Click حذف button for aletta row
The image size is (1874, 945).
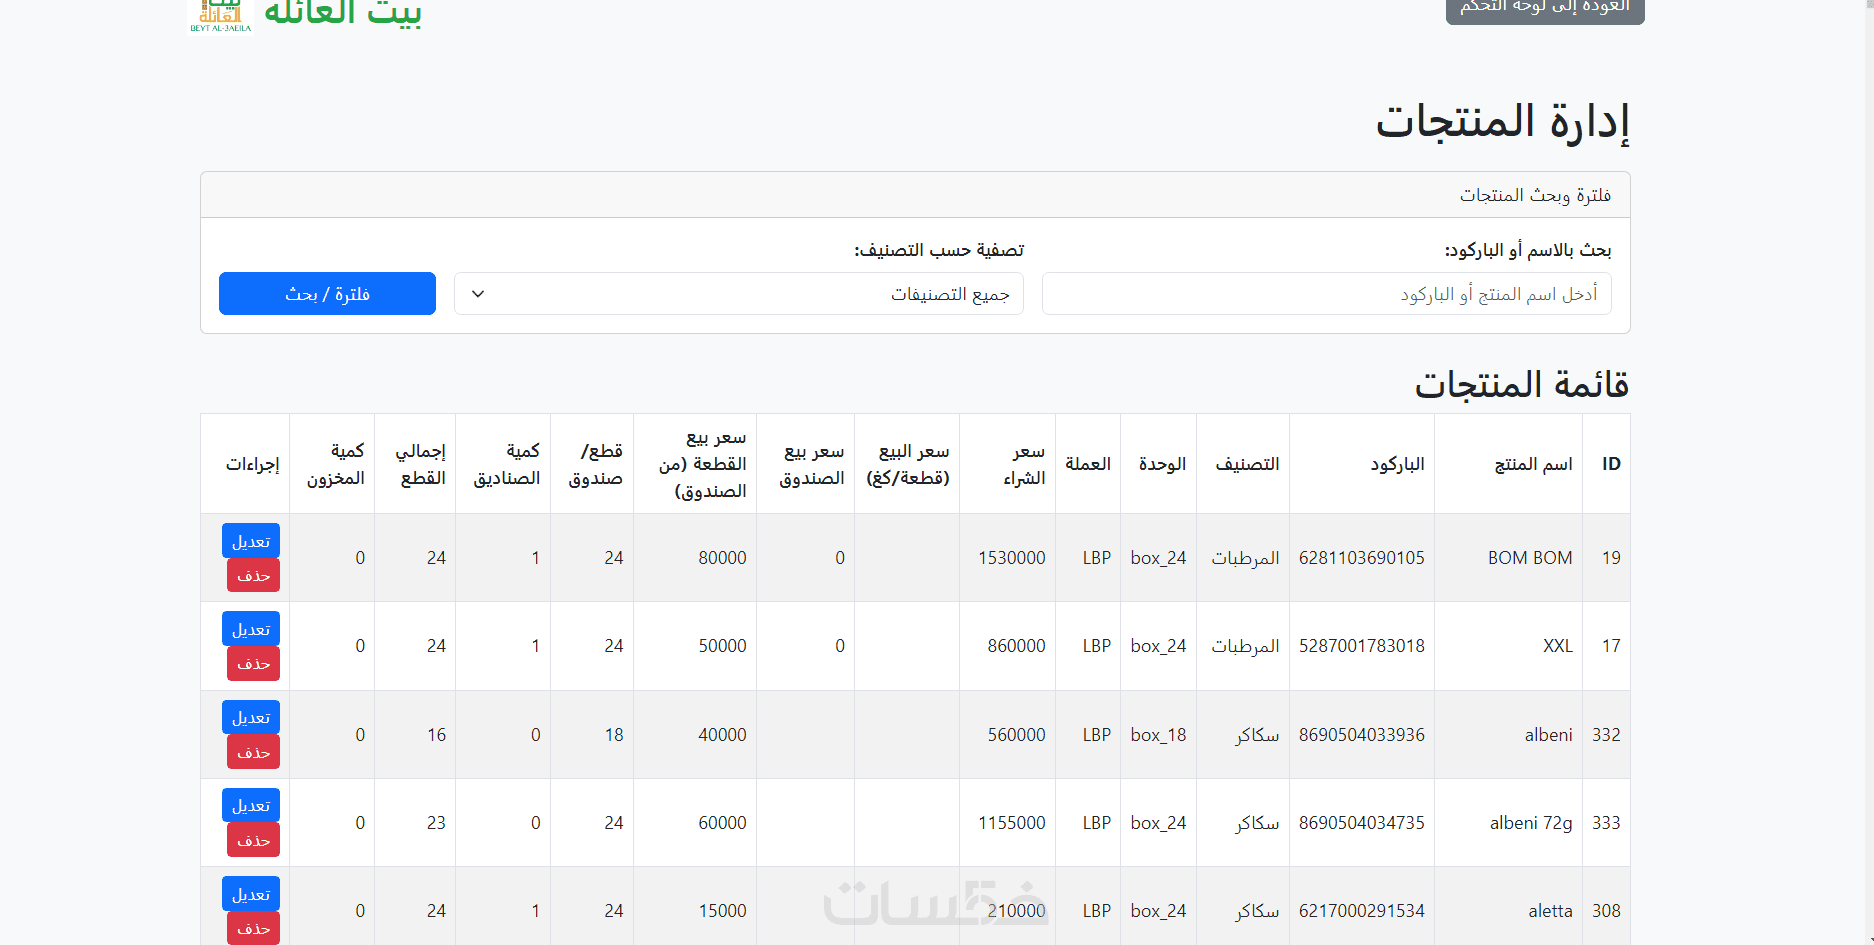pyautogui.click(x=253, y=928)
